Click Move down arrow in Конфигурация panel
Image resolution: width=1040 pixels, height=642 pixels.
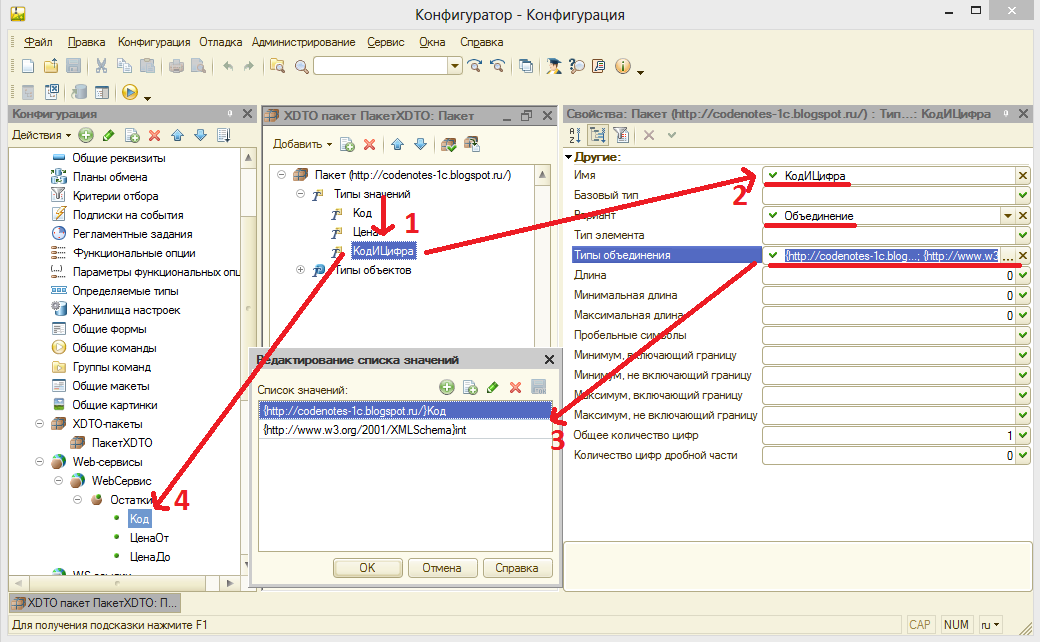[x=200, y=135]
